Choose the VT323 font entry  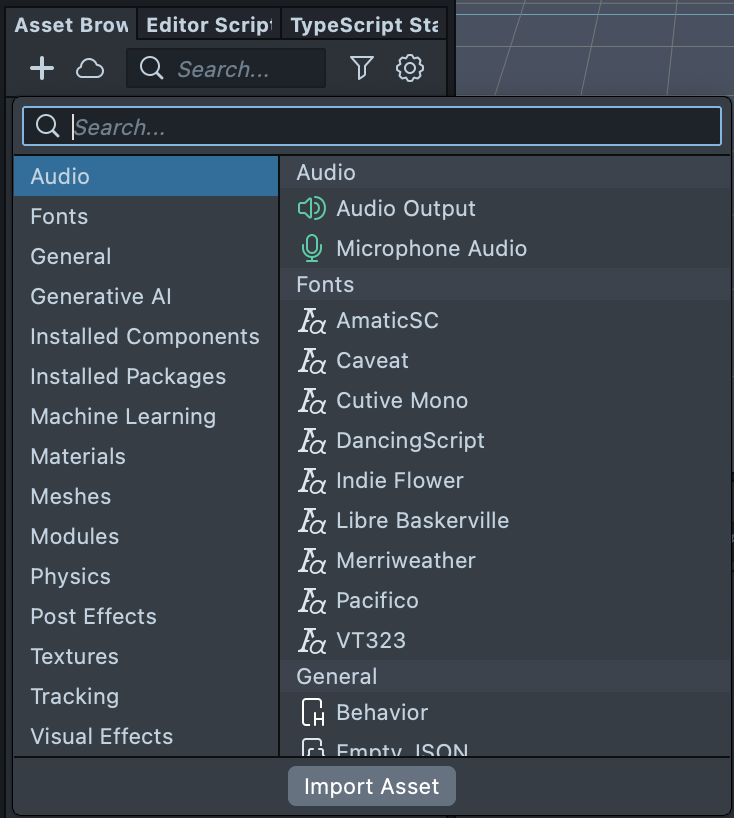coord(371,640)
